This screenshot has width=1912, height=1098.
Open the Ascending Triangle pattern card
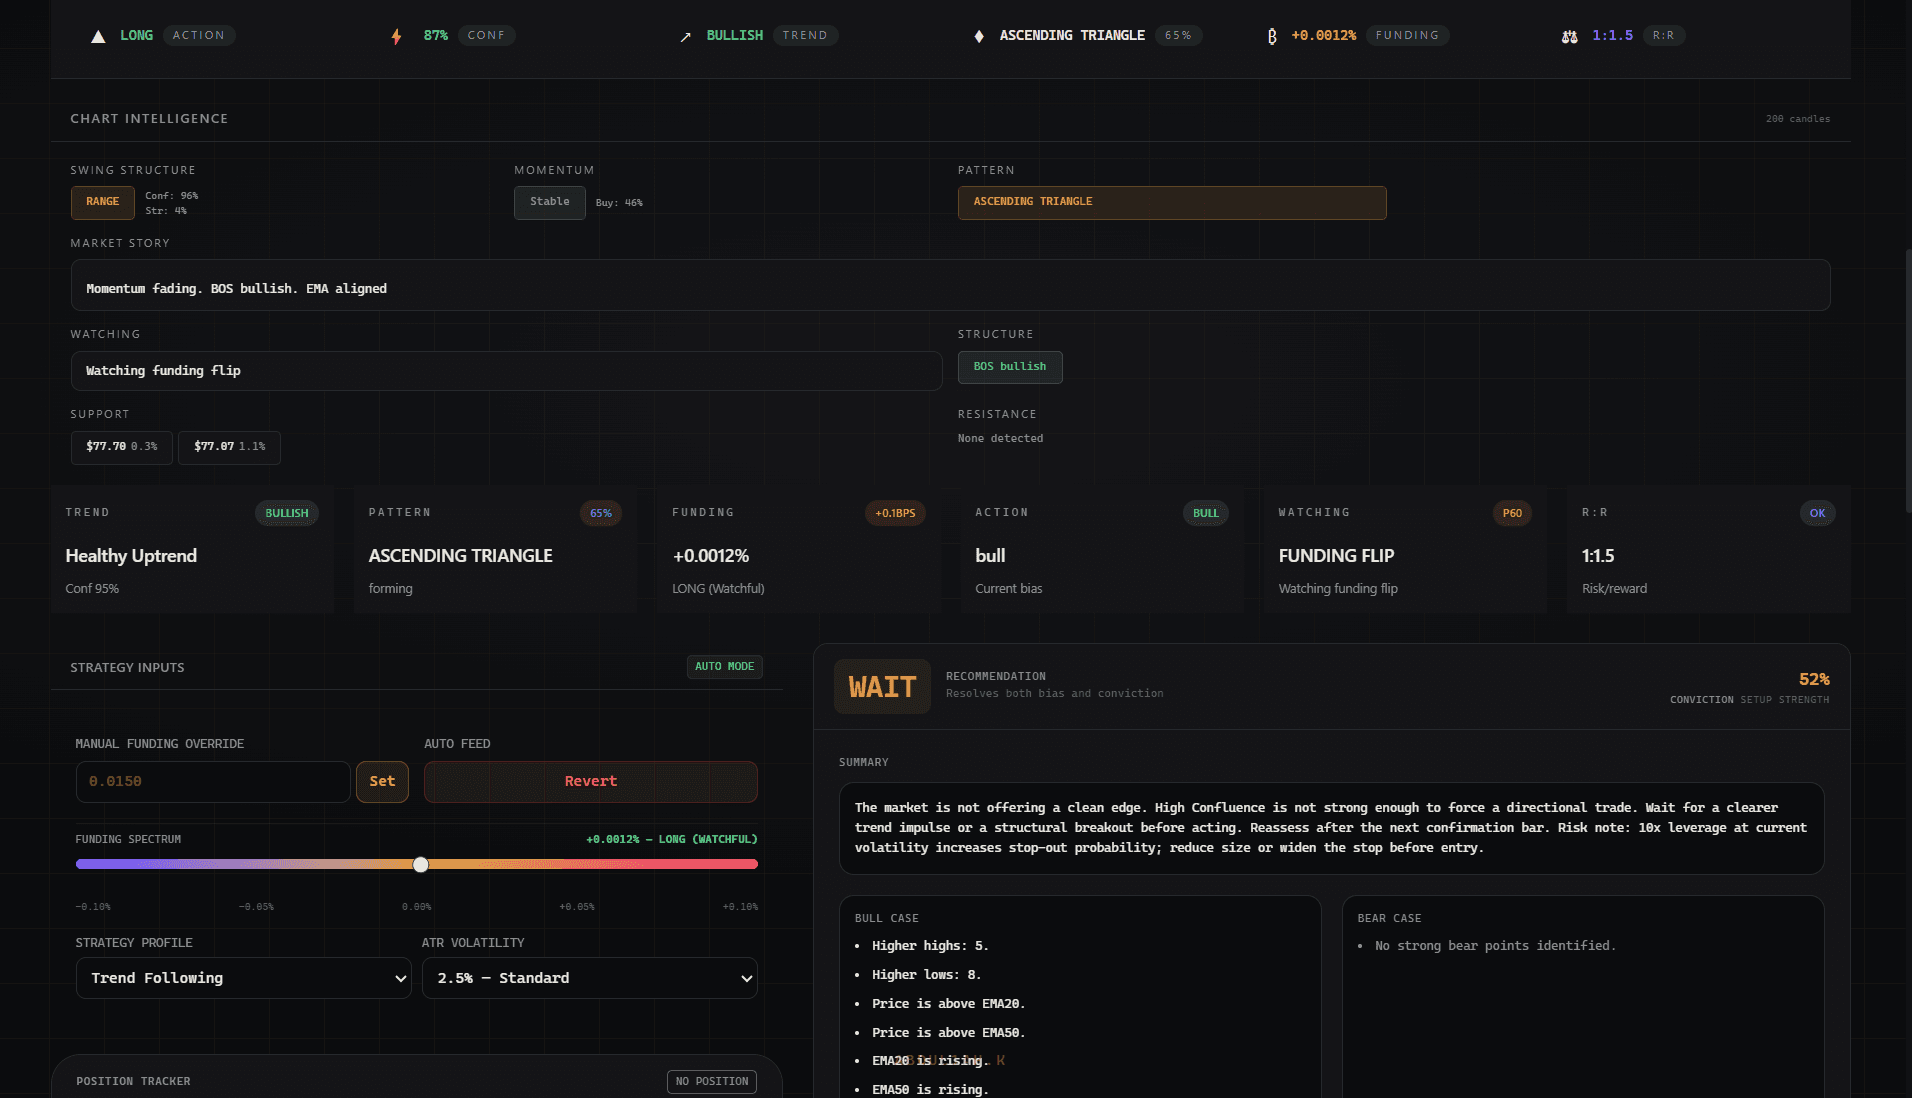click(x=495, y=550)
